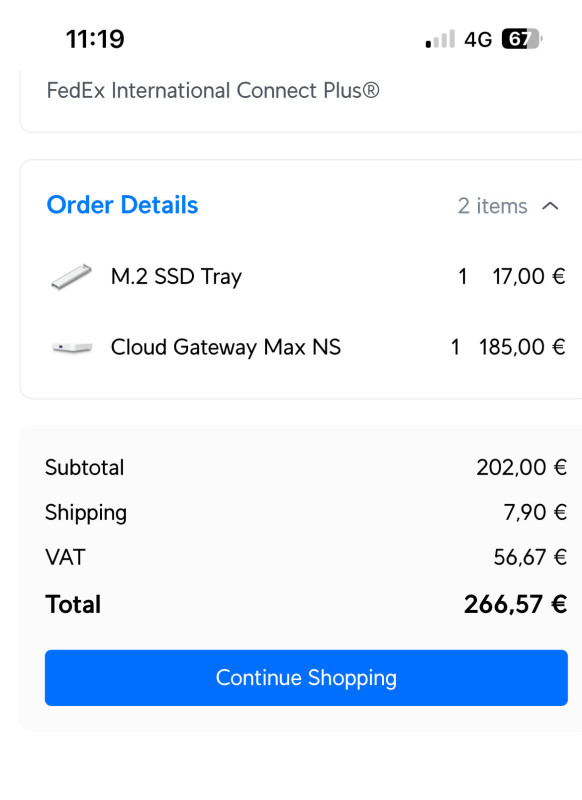Tap the 2 items count label
Image resolution: width=582 pixels, height=800 pixels.
[492, 206]
